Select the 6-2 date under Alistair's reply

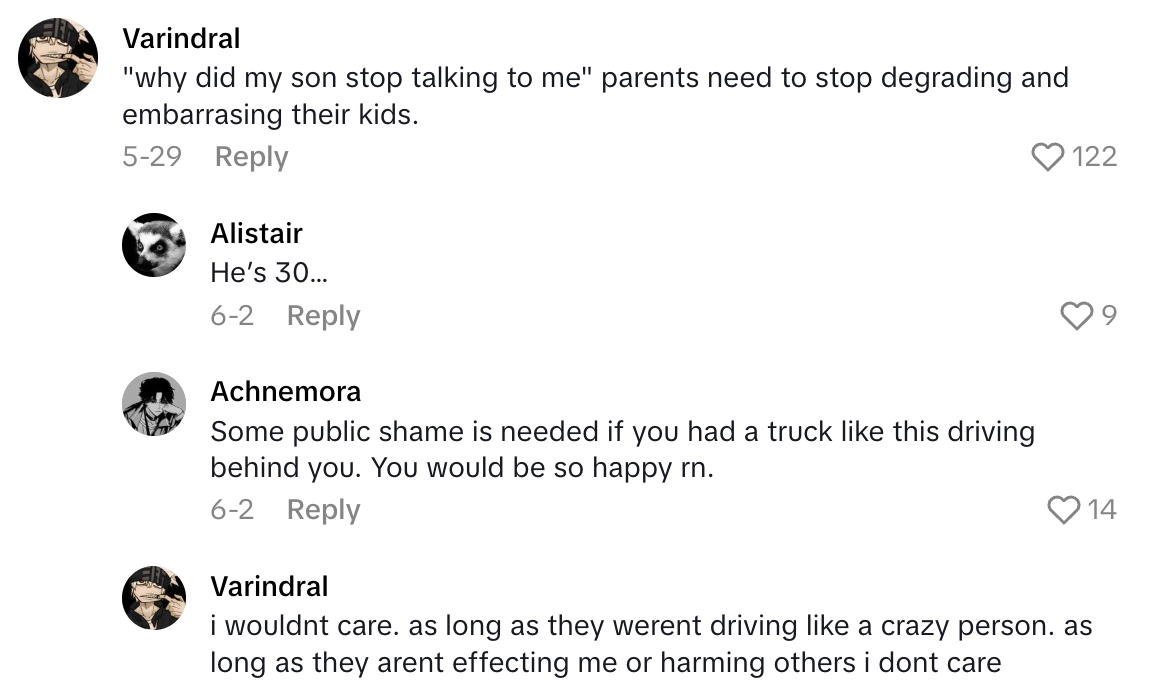231,316
